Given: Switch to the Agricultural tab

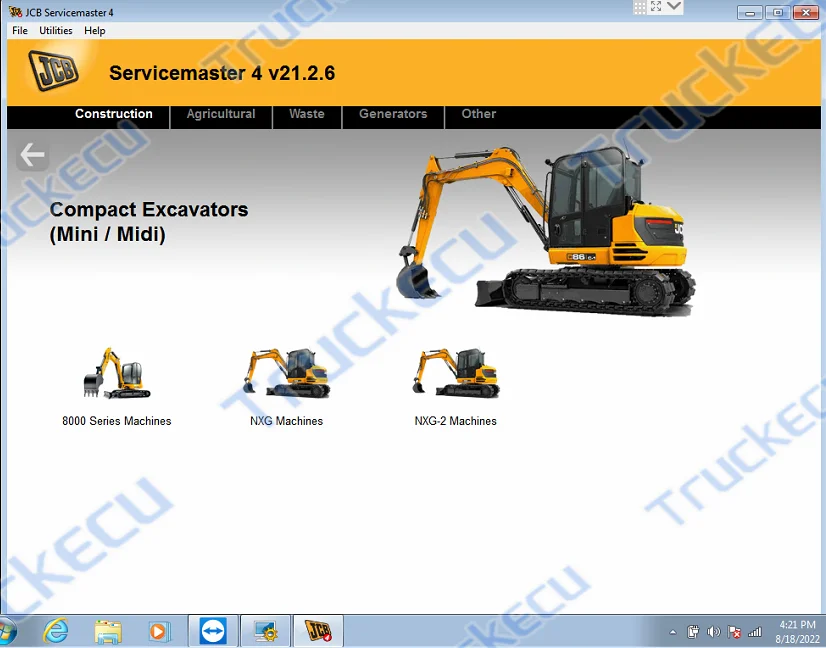Looking at the screenshot, I should click(x=220, y=114).
